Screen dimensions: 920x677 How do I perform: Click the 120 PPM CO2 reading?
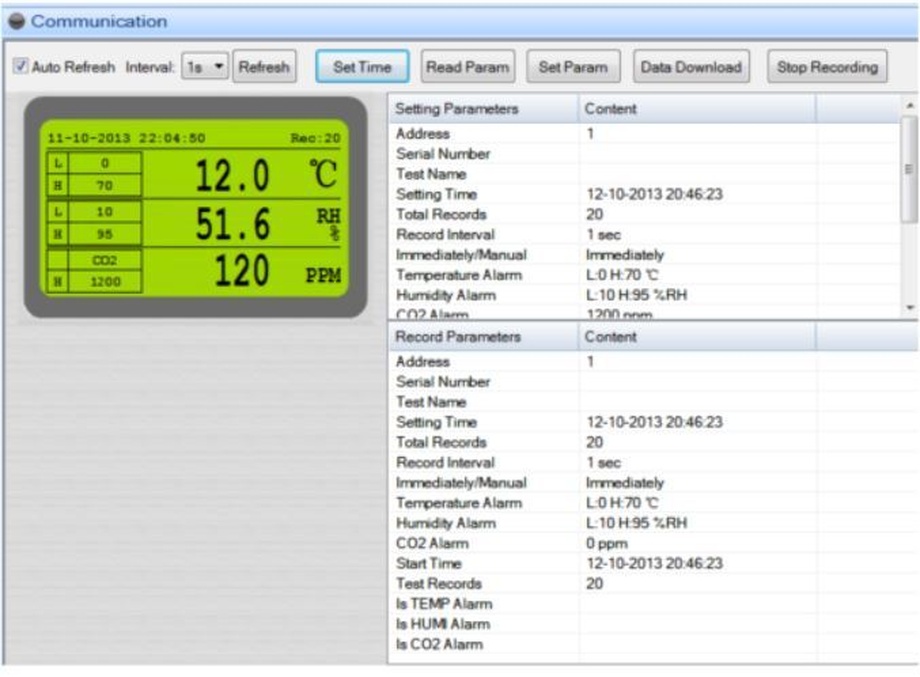(x=242, y=270)
